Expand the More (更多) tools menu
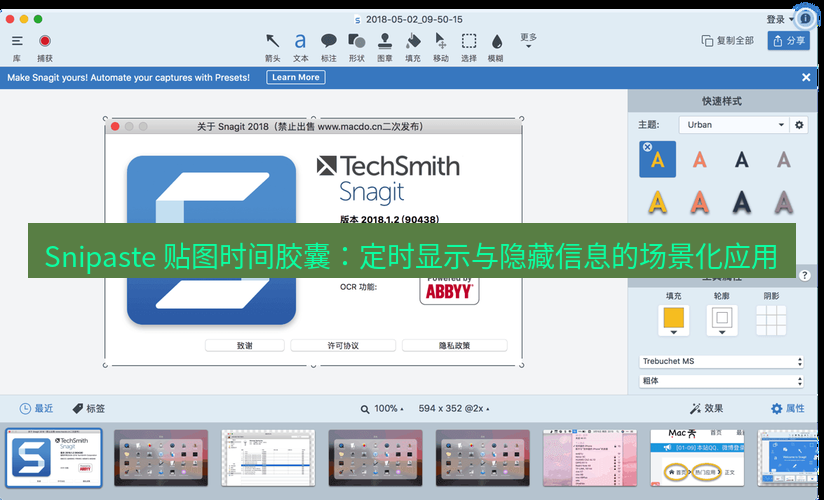This screenshot has width=824, height=500. click(528, 40)
